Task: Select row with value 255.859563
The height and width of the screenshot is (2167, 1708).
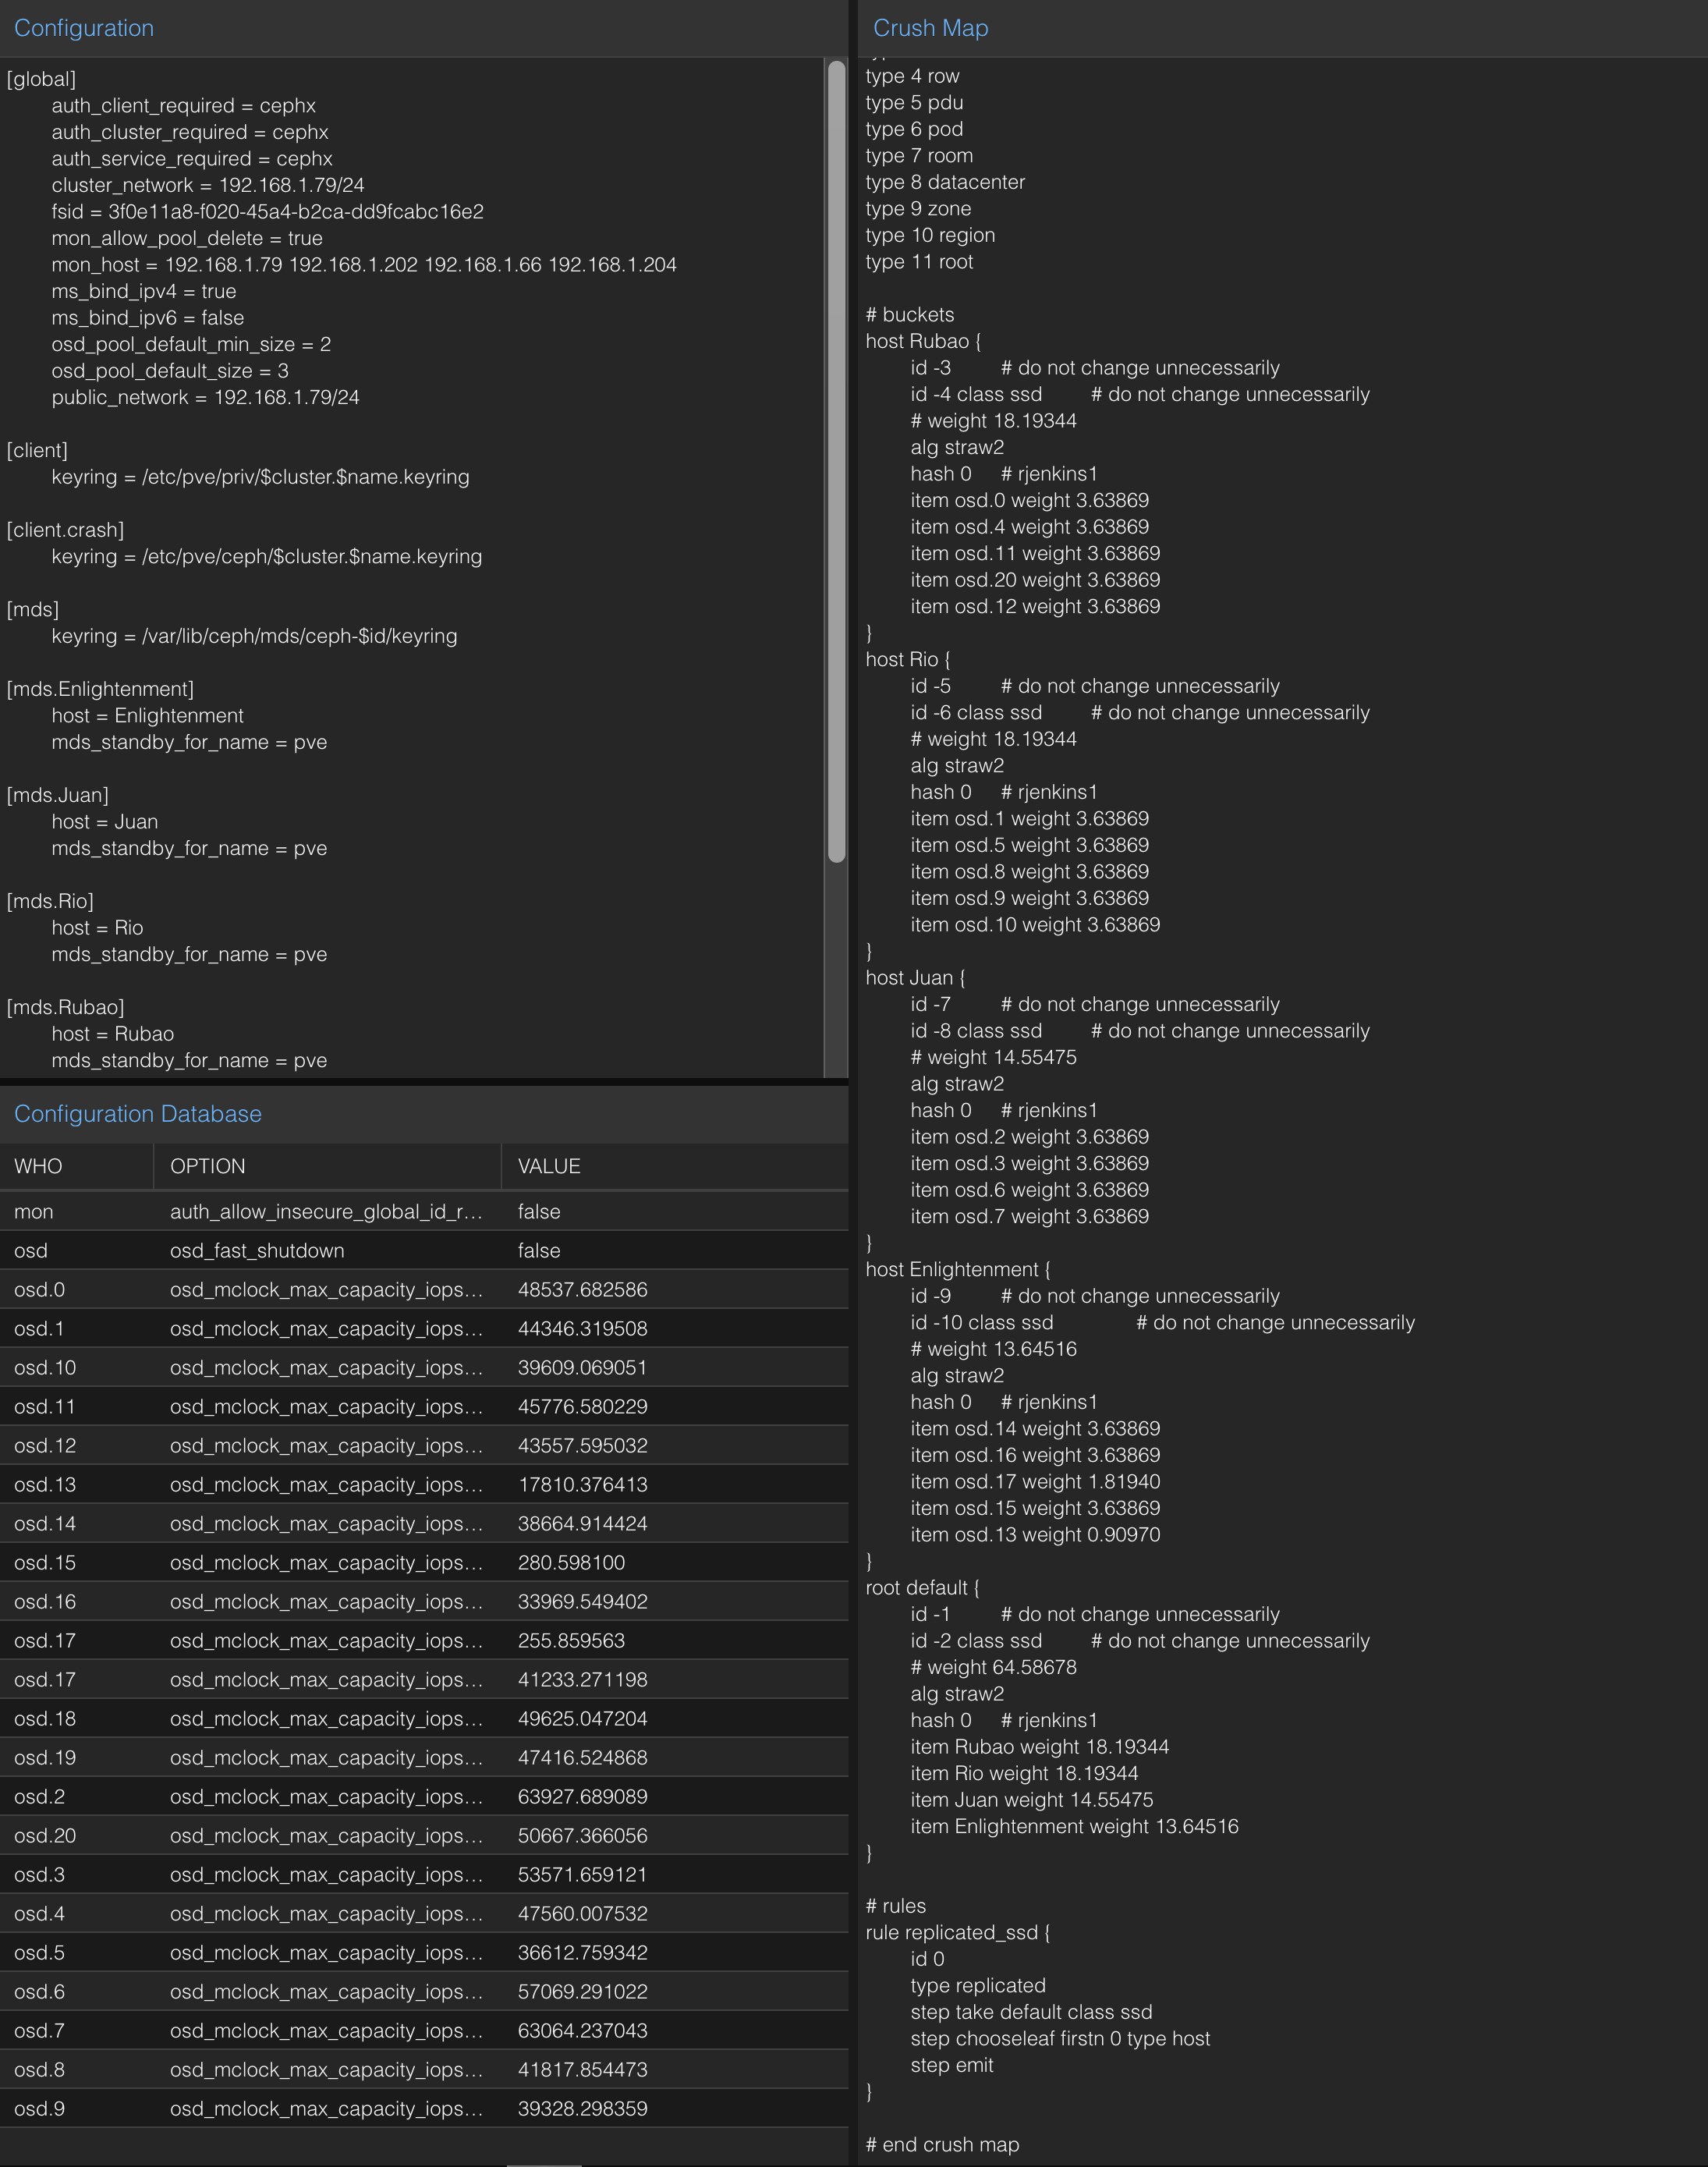Action: pyautogui.click(x=570, y=1640)
